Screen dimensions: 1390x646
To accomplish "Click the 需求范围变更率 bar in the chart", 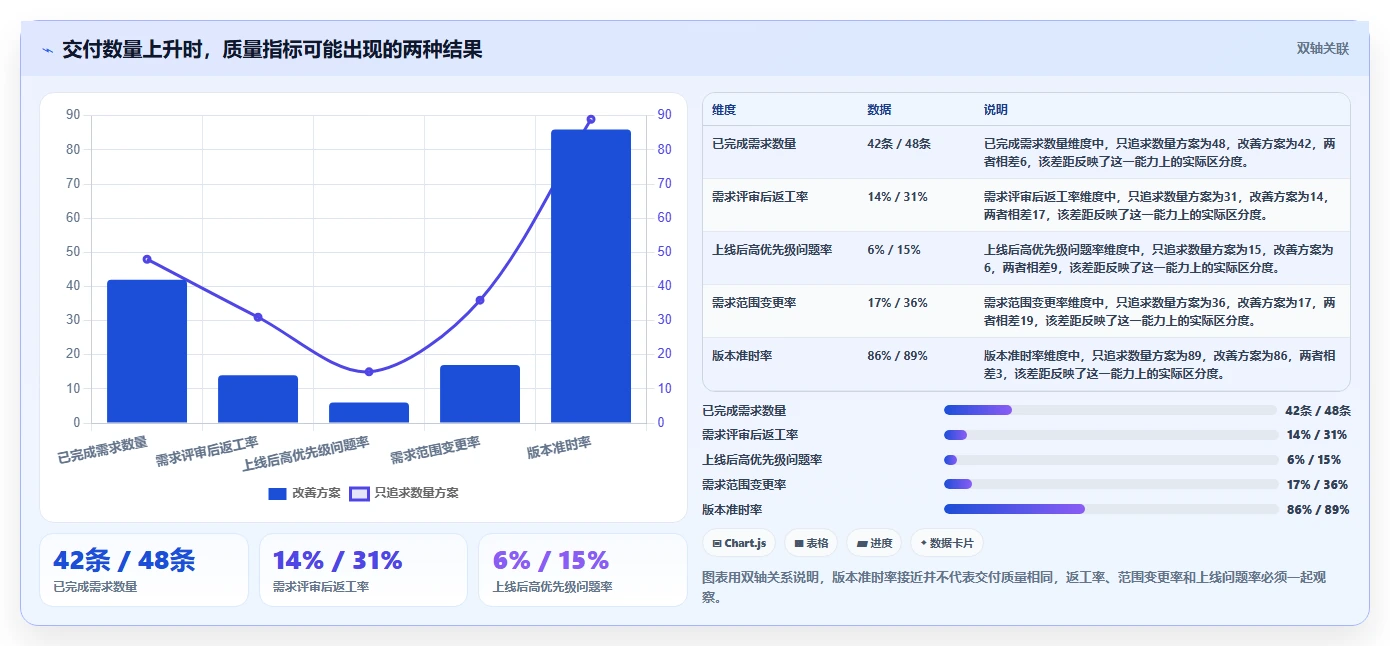I will 480,394.
